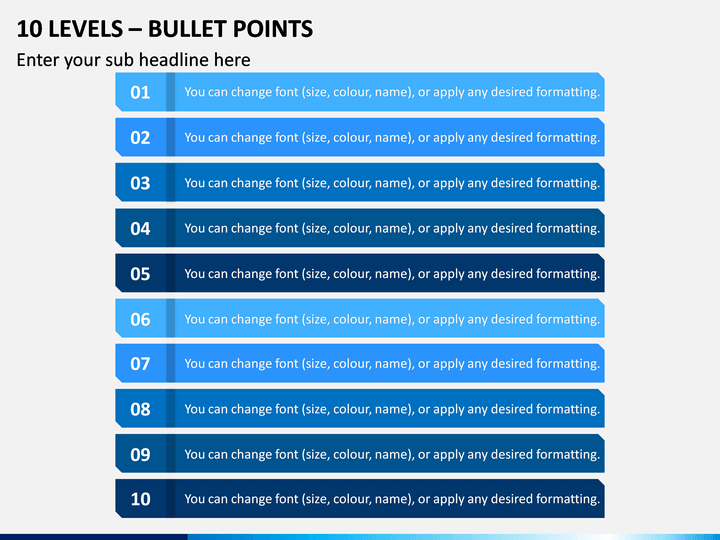Click the text in bullet row 05
Image resolution: width=720 pixels, height=540 pixels.
pos(392,274)
